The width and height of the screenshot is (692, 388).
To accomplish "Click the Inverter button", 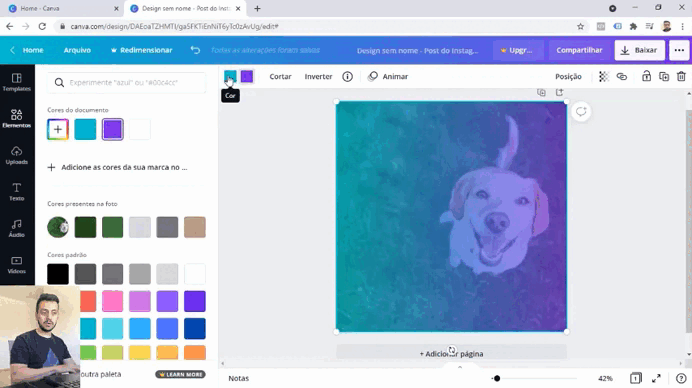I will point(318,76).
